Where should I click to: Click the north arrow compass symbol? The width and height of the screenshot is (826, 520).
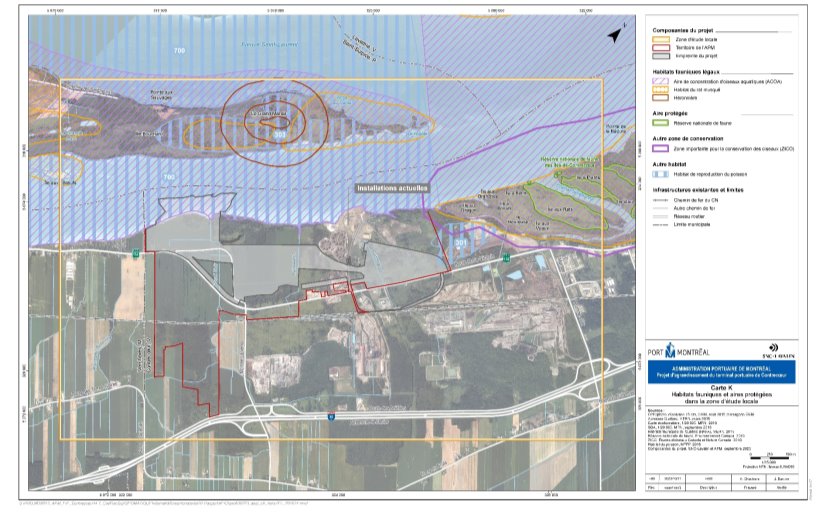click(615, 35)
